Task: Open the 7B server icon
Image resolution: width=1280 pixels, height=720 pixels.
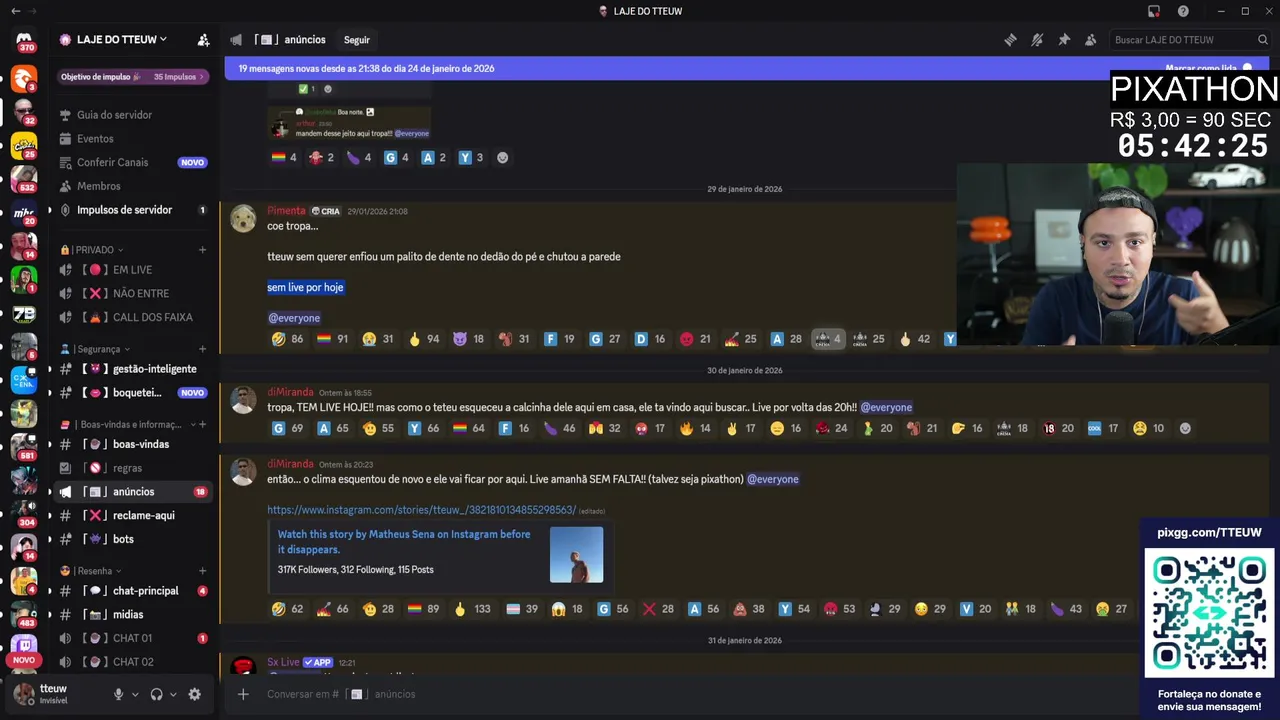Action: pyautogui.click(x=24, y=313)
